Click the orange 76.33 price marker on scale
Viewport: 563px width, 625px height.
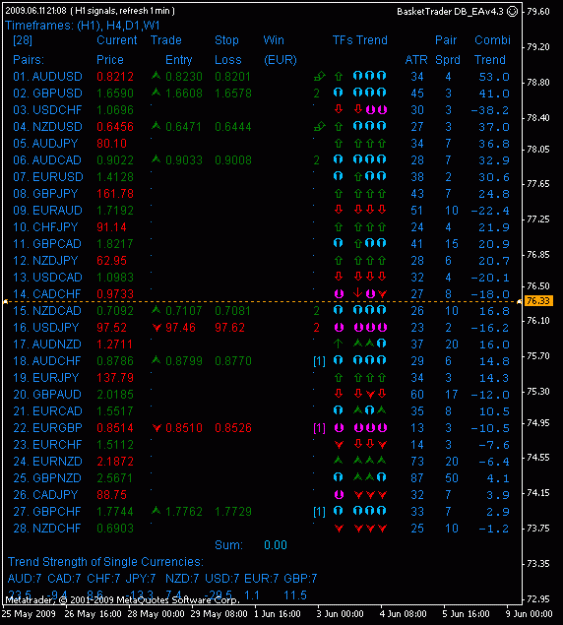pos(538,301)
